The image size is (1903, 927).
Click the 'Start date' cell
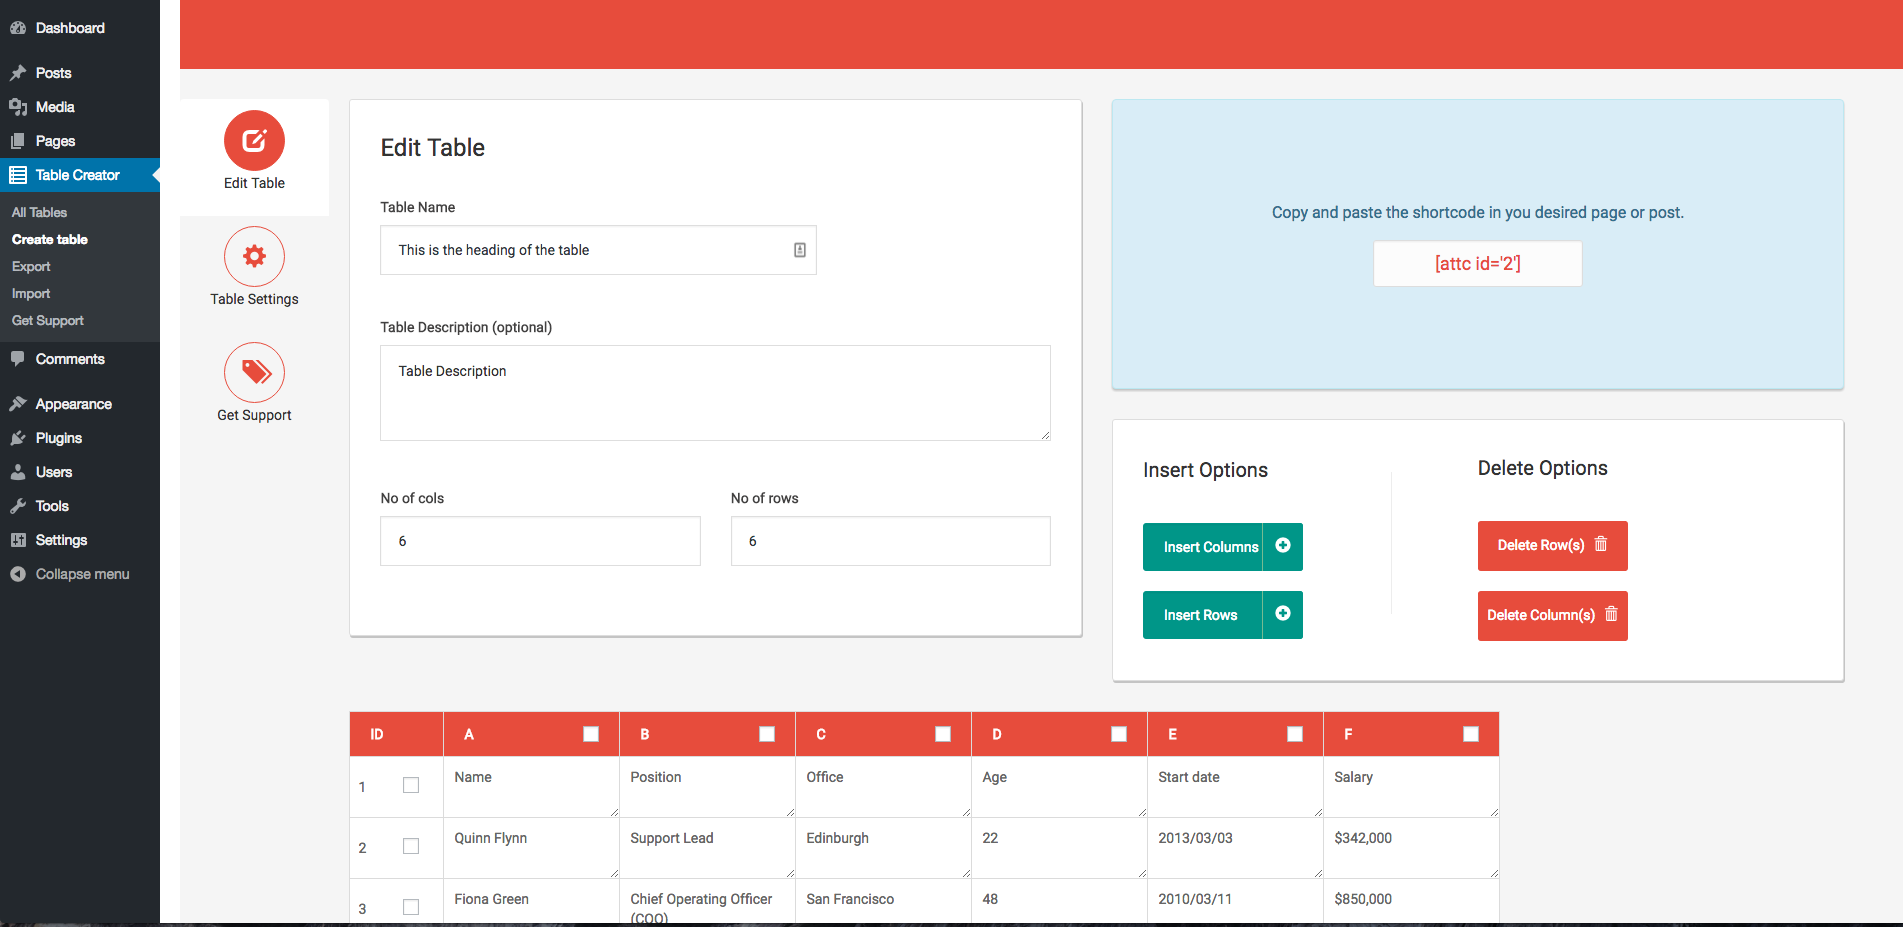click(x=1236, y=787)
